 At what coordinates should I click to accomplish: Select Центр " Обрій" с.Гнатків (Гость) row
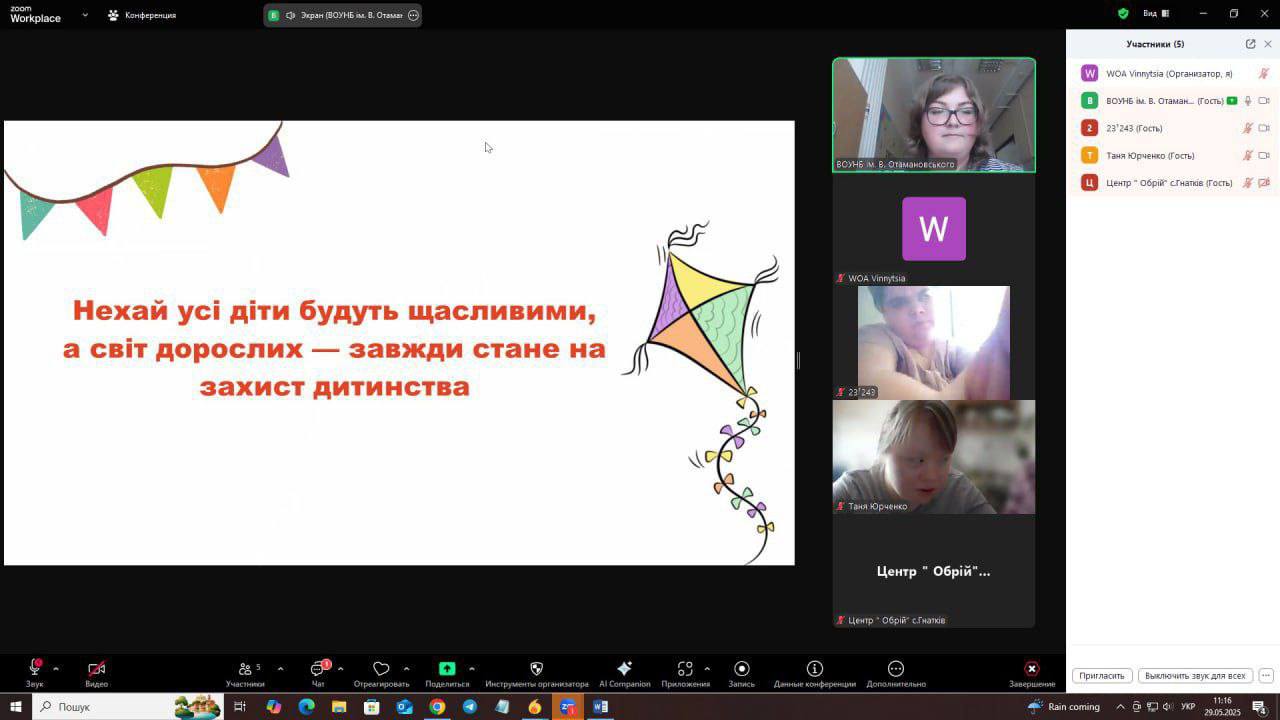click(x=1172, y=183)
